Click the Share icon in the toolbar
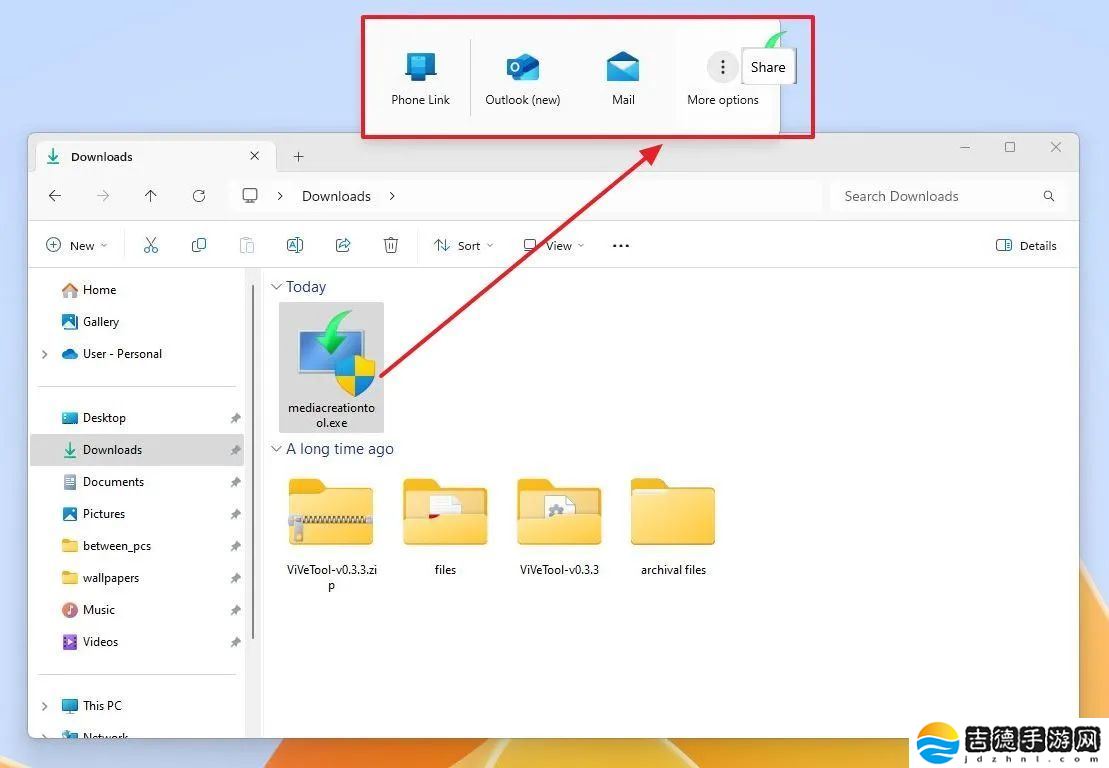 [343, 244]
